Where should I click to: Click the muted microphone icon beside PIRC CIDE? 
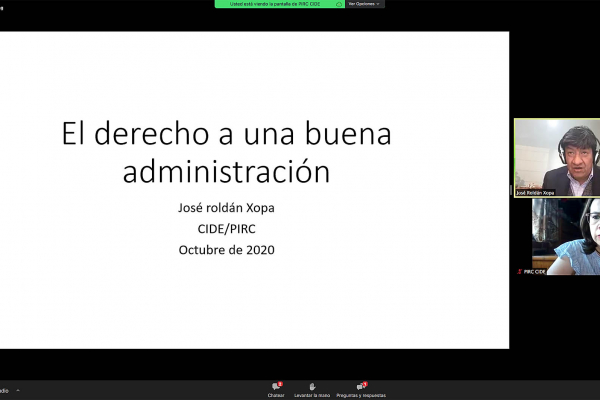(x=520, y=271)
